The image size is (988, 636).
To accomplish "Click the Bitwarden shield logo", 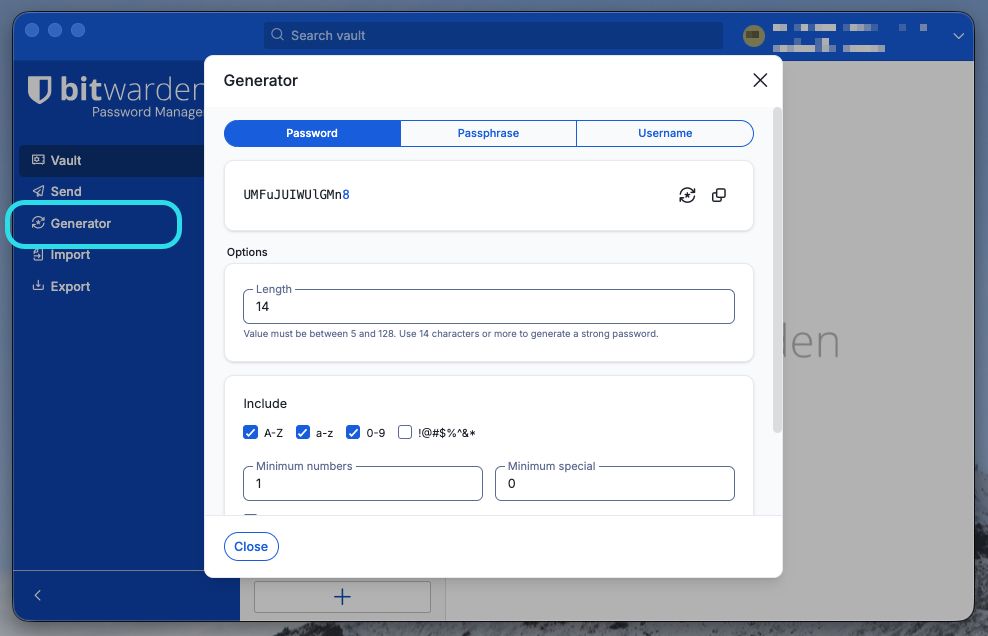I will tap(38, 90).
